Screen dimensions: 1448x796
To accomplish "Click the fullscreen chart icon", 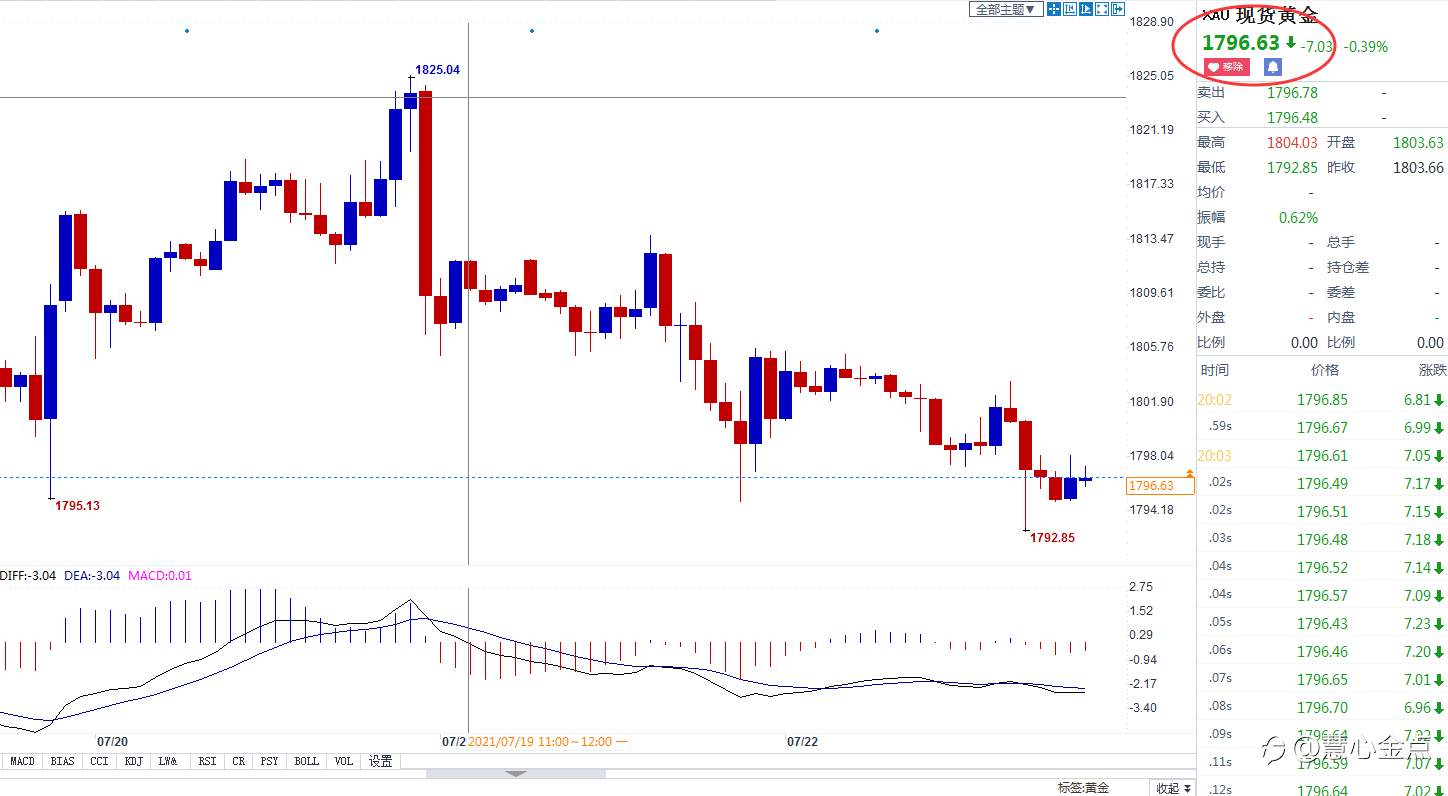I will click(x=1102, y=9).
